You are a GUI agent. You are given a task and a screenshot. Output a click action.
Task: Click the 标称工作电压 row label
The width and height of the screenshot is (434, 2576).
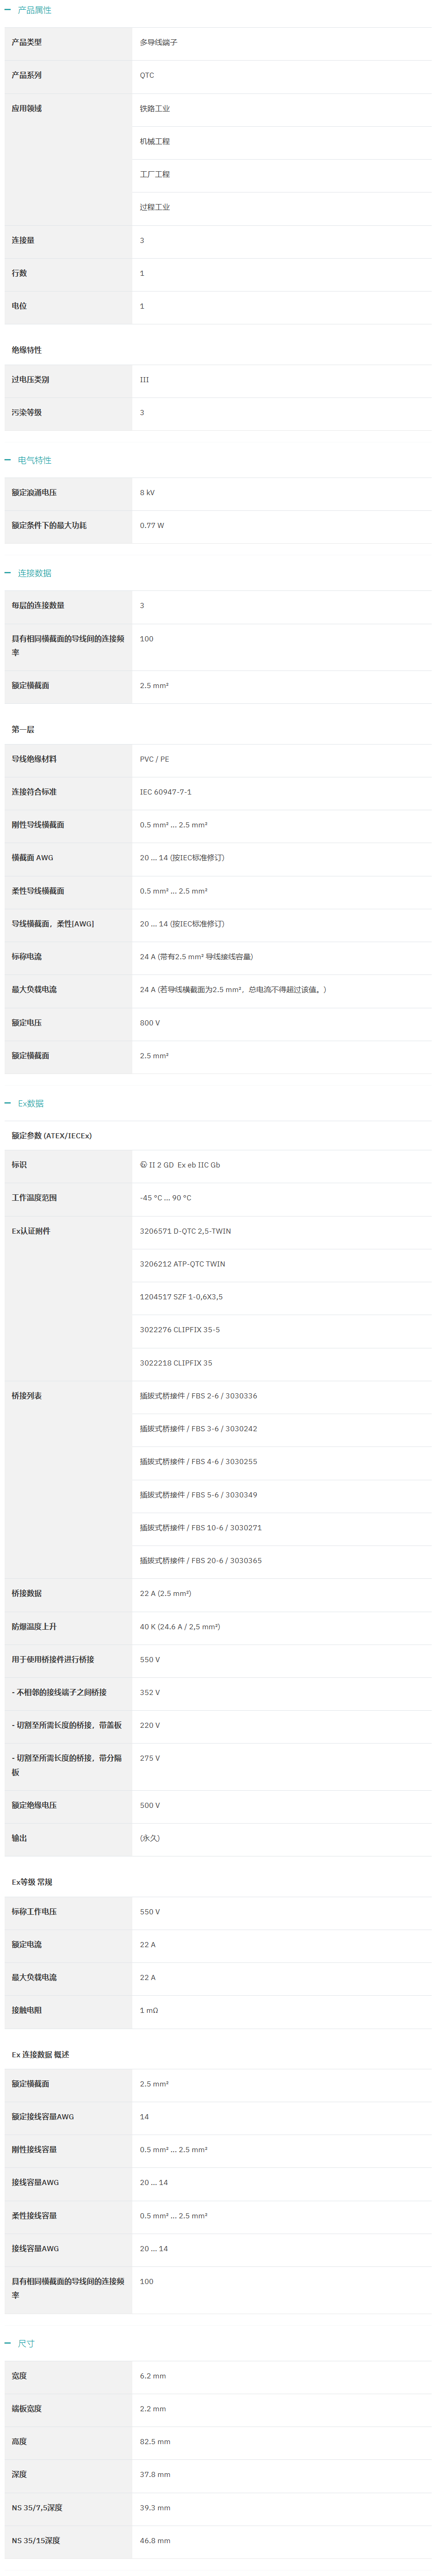(34, 1913)
